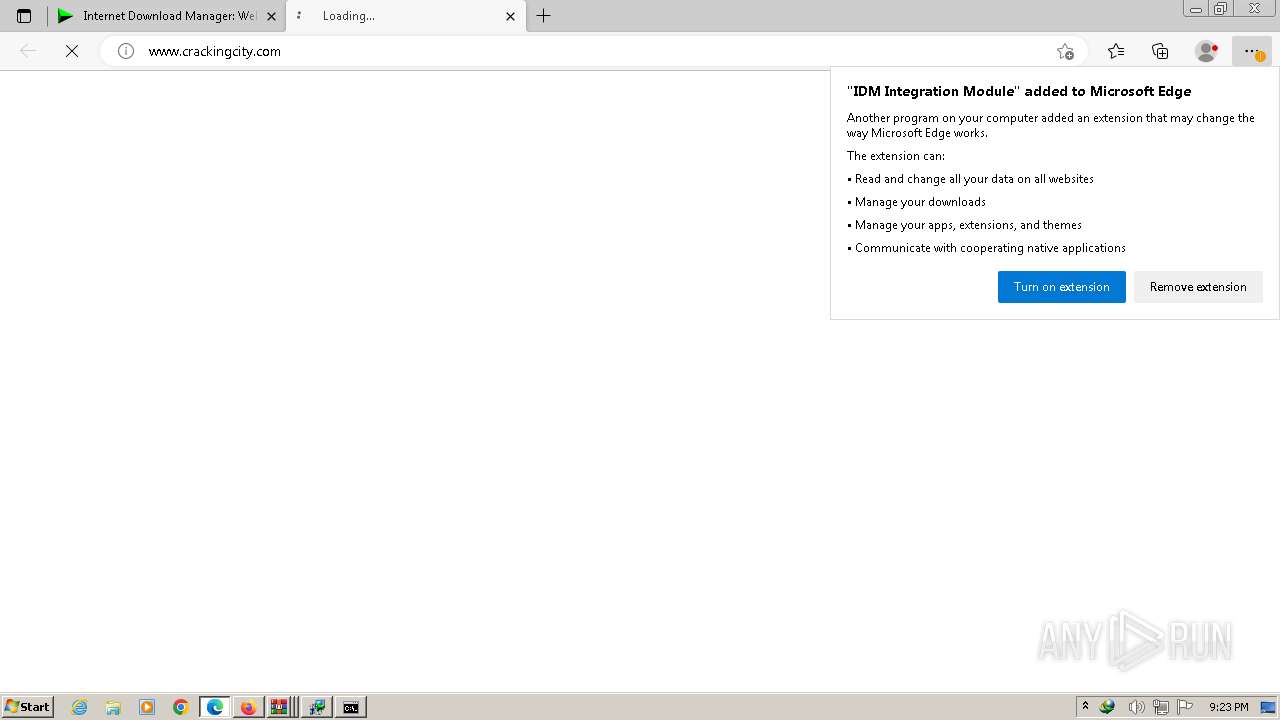This screenshot has height=720, width=1280.
Task: Switch to Internet Download Manager tab
Action: pos(167,16)
